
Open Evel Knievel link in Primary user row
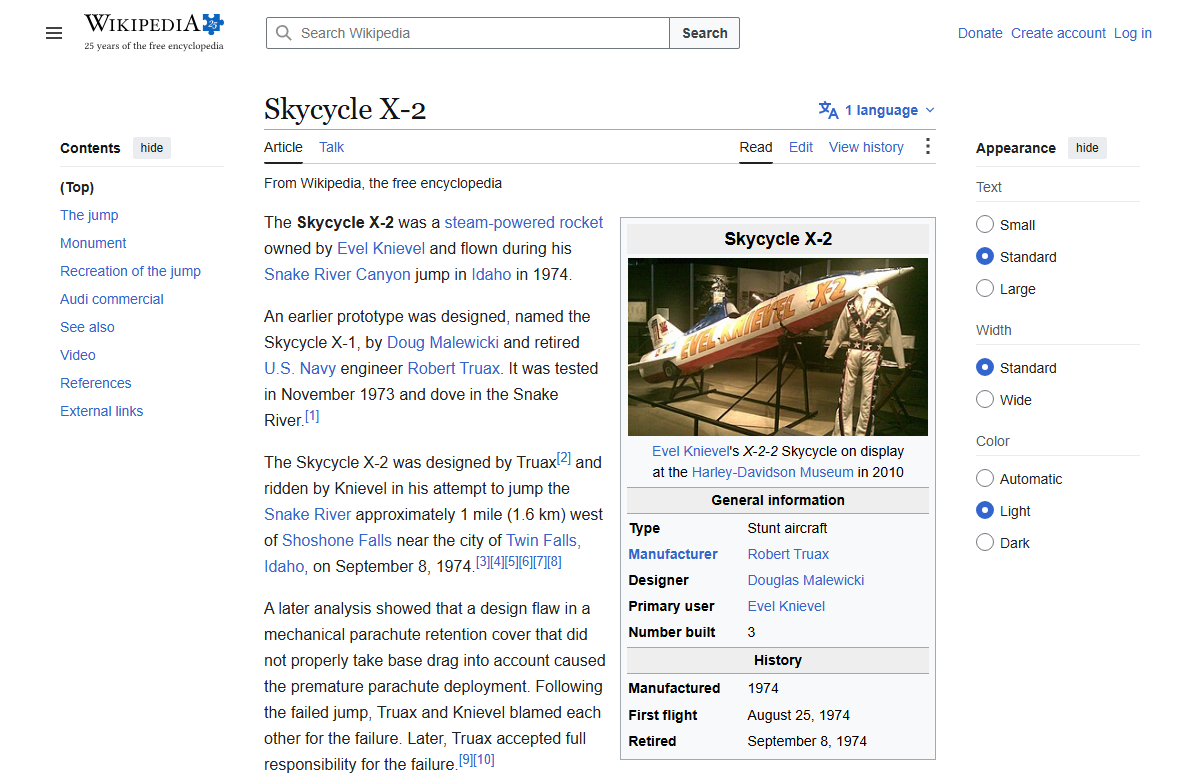tap(786, 606)
